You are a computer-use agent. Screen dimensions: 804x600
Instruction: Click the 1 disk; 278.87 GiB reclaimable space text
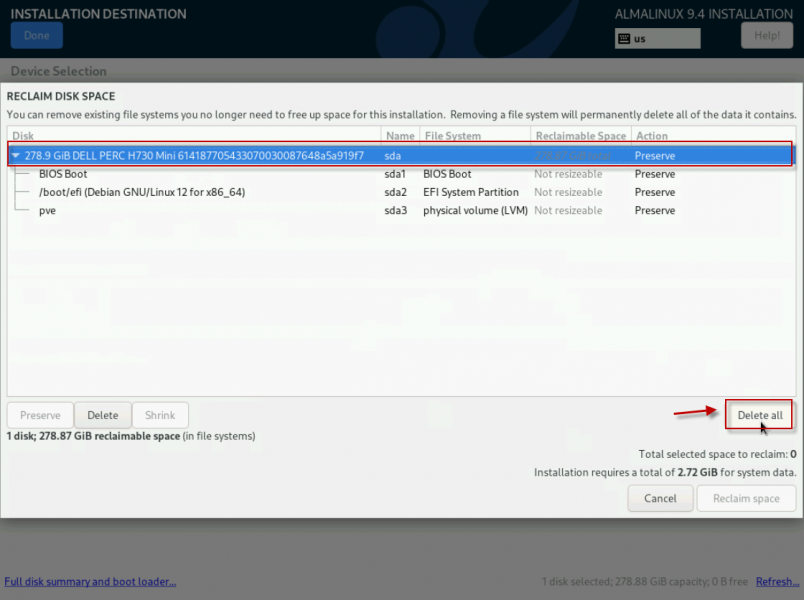click(x=131, y=436)
